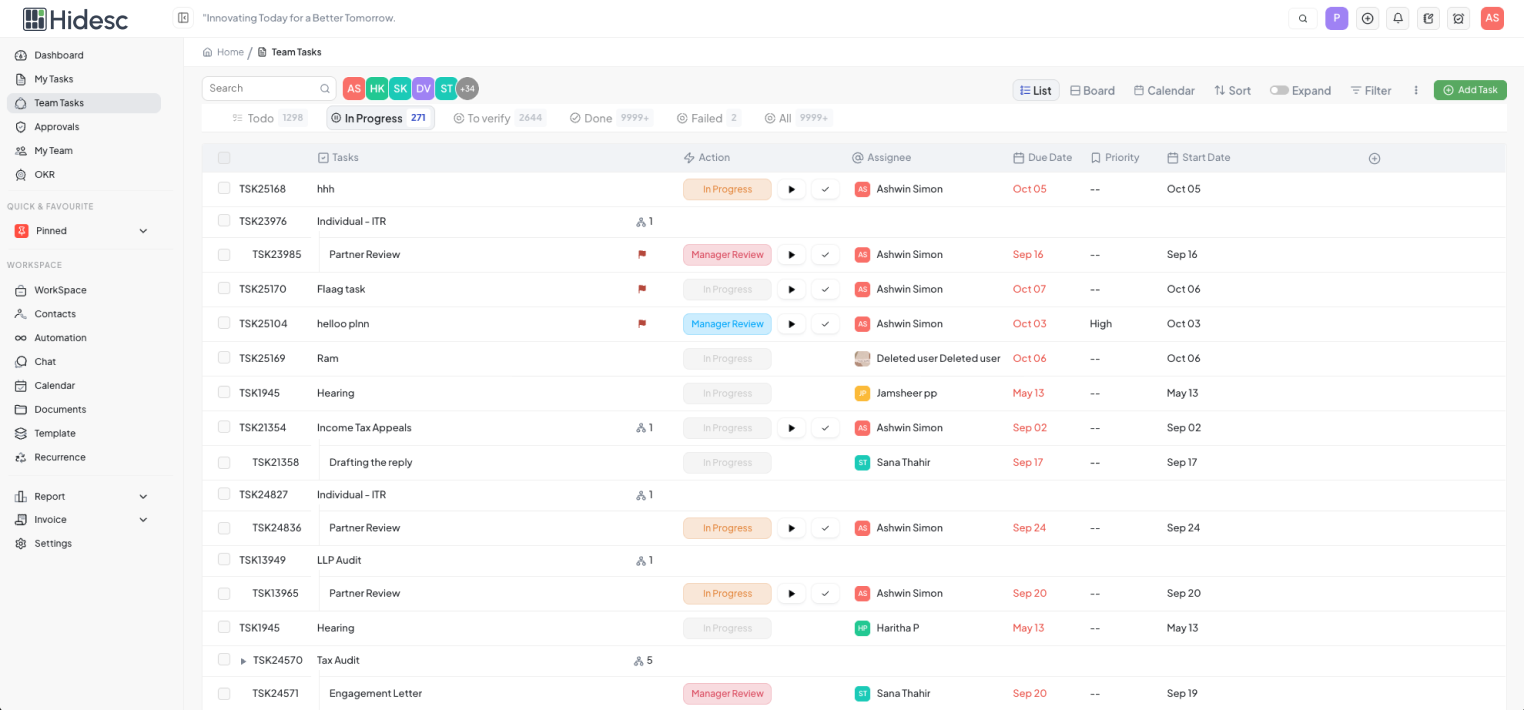Click the +34 assignee avatars badge
Screen dimensions: 1524x710
point(466,88)
